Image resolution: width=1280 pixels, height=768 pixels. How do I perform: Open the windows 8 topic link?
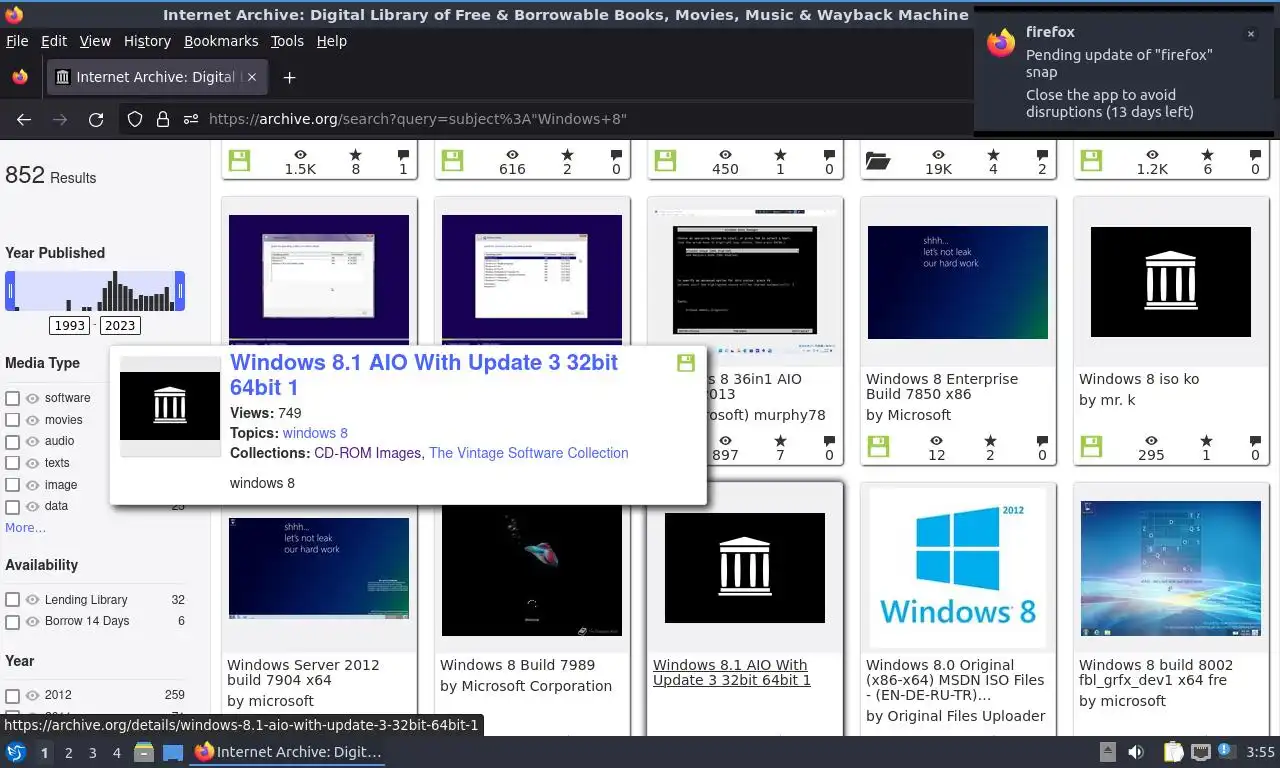pyautogui.click(x=315, y=433)
